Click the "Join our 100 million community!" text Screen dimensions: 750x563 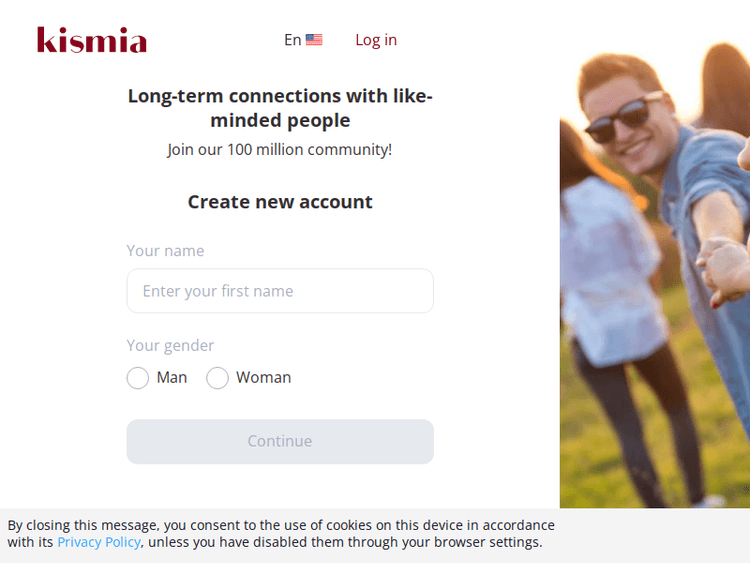pos(280,150)
